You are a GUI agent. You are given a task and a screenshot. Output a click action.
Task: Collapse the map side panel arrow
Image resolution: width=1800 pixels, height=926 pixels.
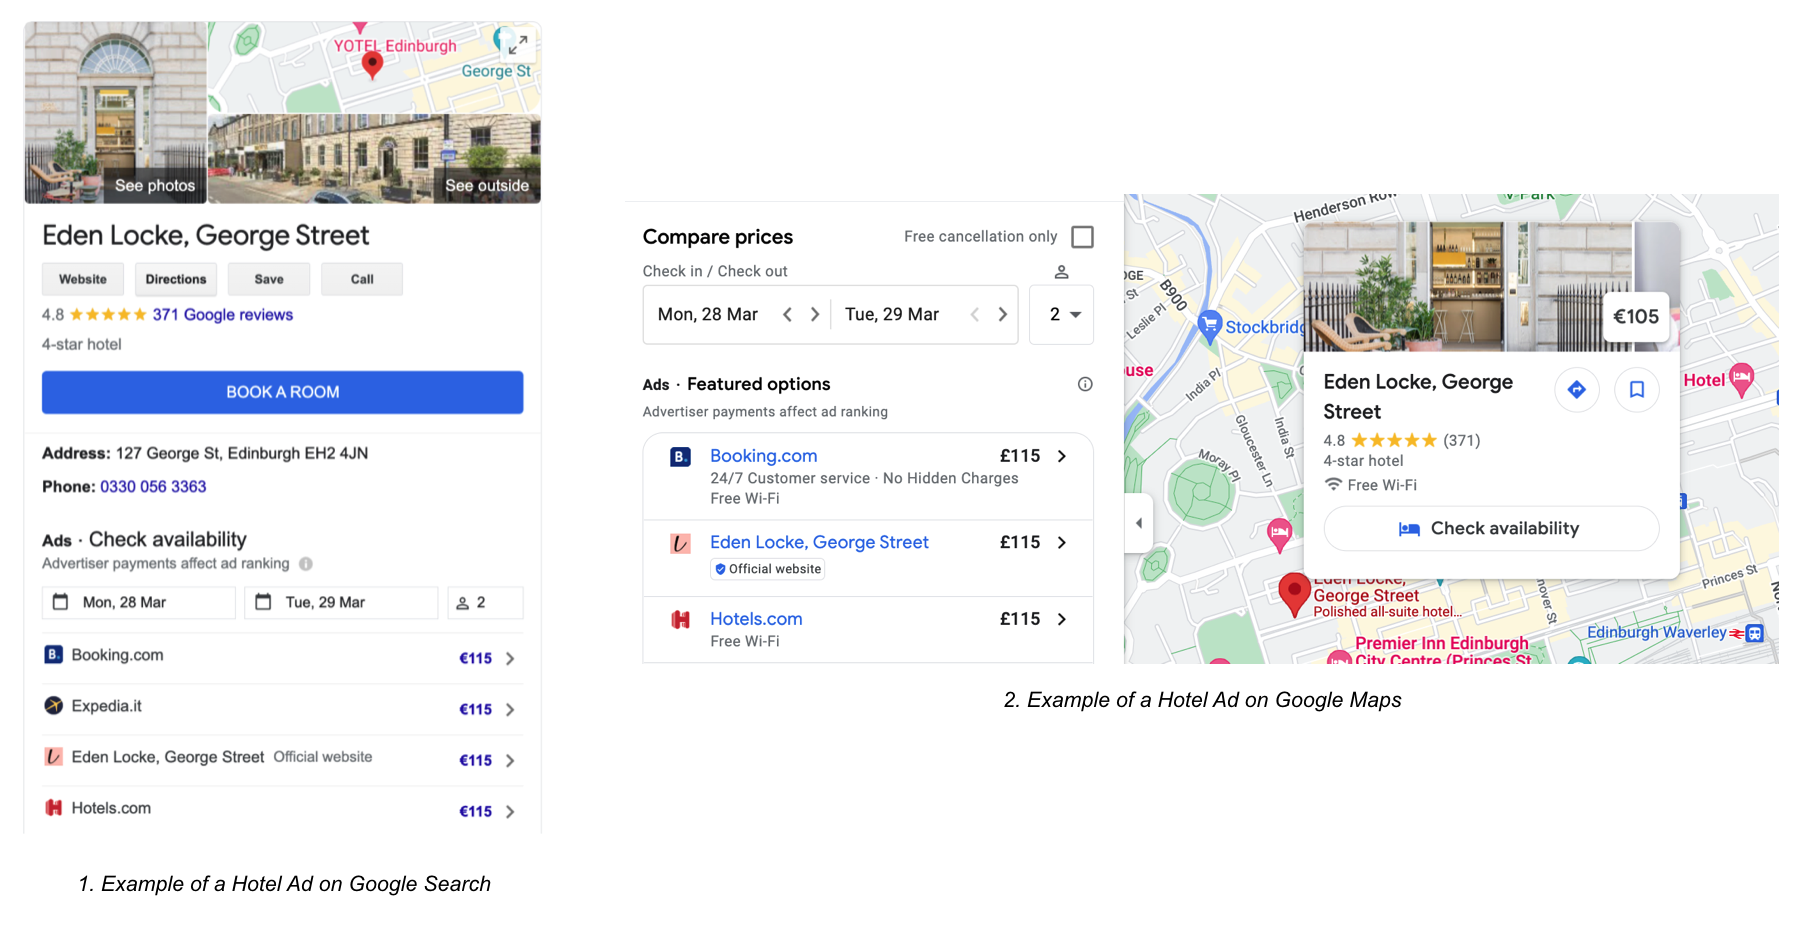(1139, 523)
